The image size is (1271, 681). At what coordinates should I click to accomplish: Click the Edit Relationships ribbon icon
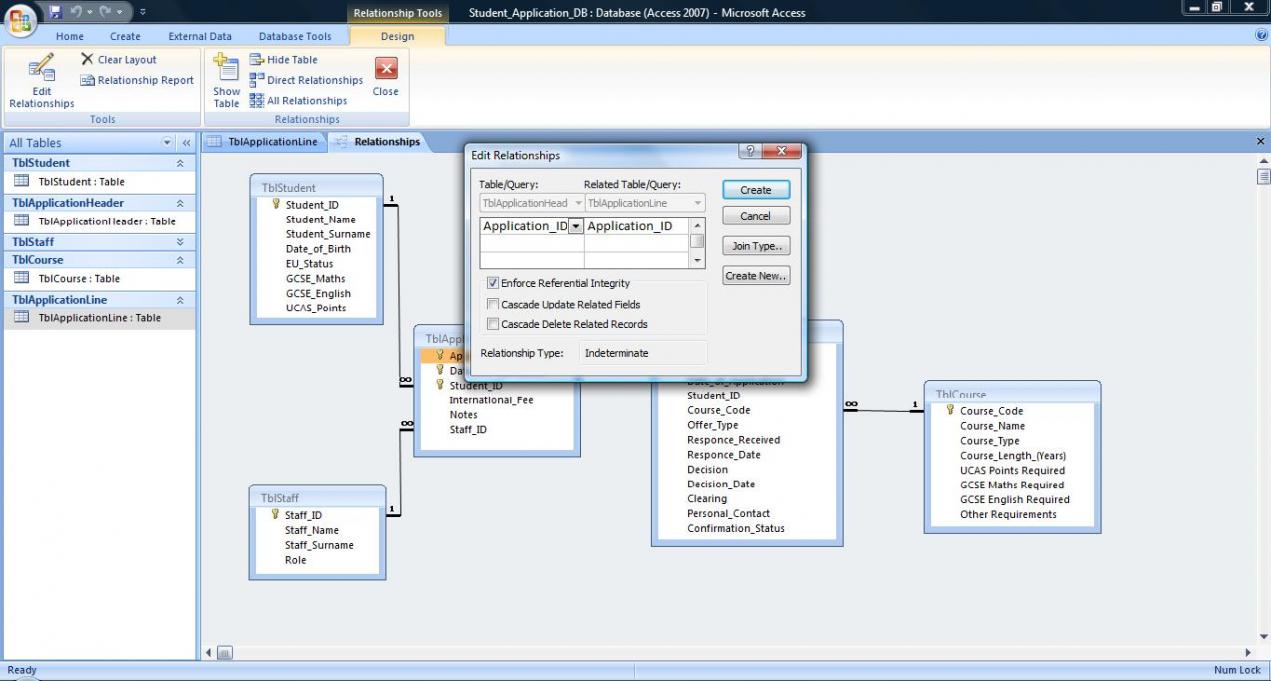(x=42, y=82)
